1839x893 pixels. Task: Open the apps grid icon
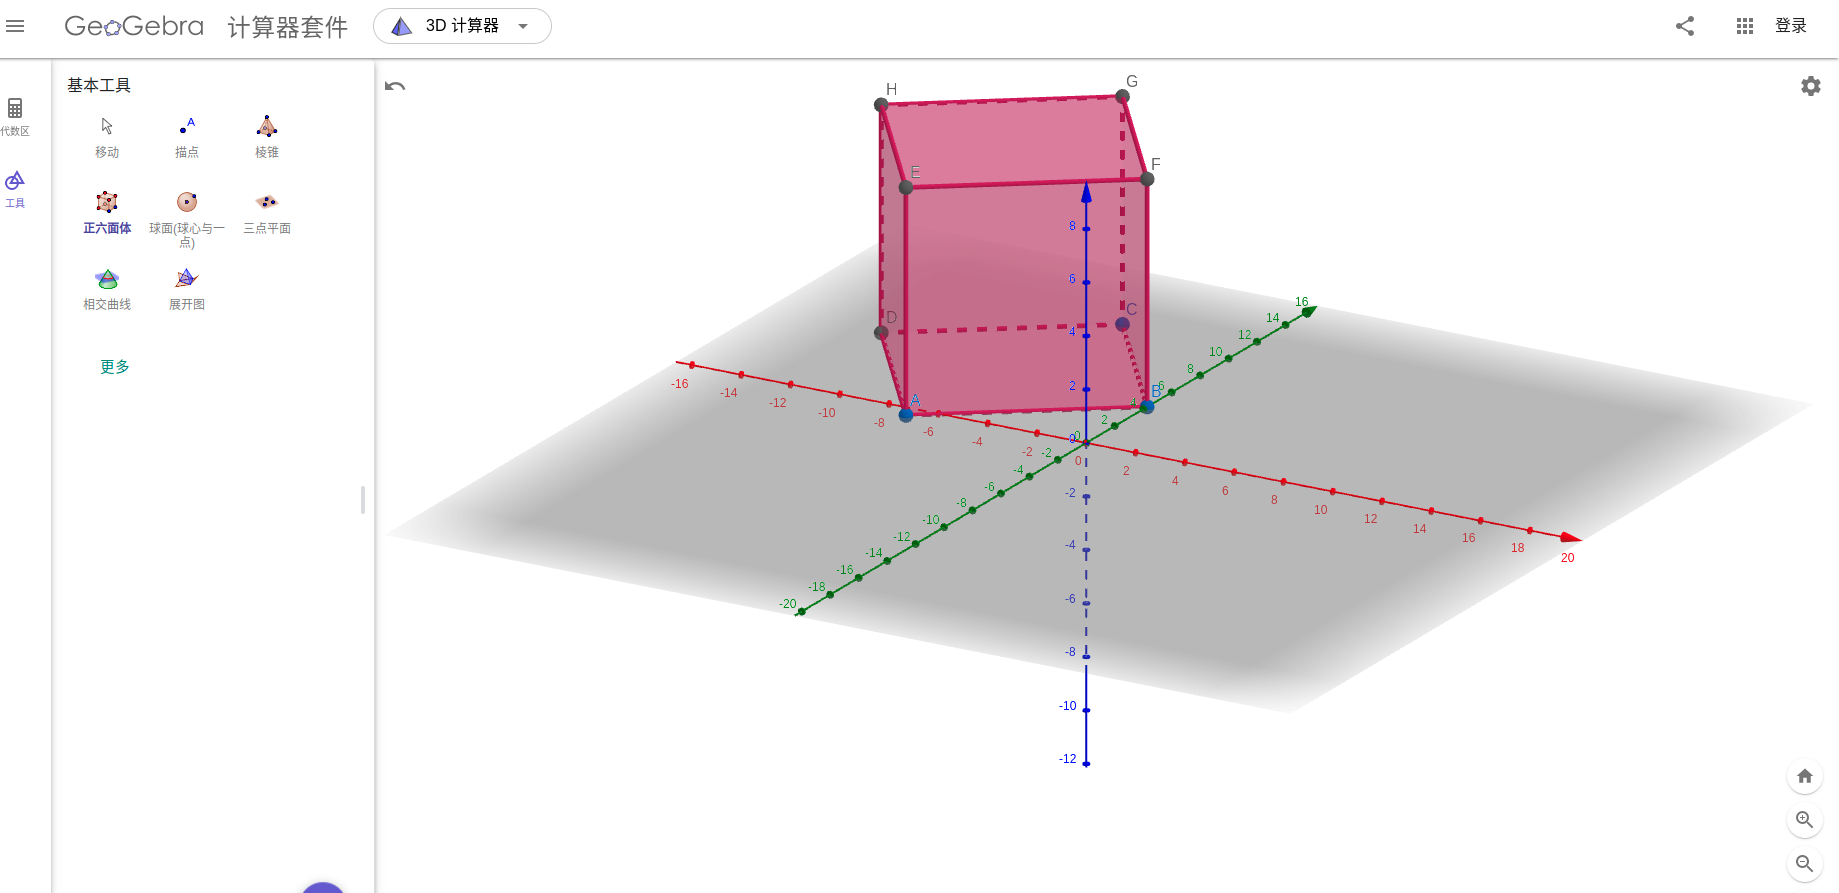pos(1745,26)
